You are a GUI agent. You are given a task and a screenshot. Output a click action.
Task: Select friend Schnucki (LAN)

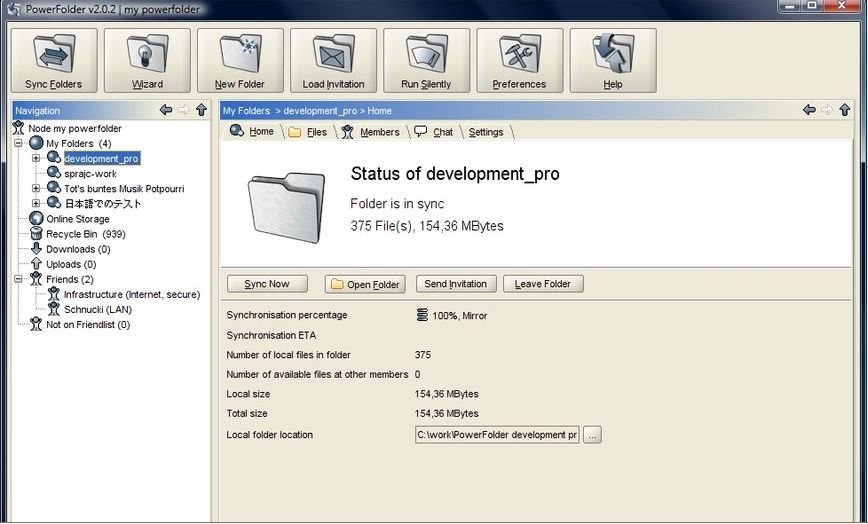[x=97, y=310]
